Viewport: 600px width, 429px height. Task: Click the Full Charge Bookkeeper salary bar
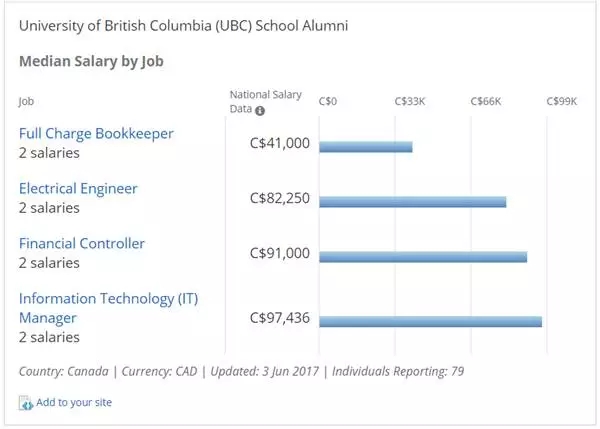tap(365, 147)
